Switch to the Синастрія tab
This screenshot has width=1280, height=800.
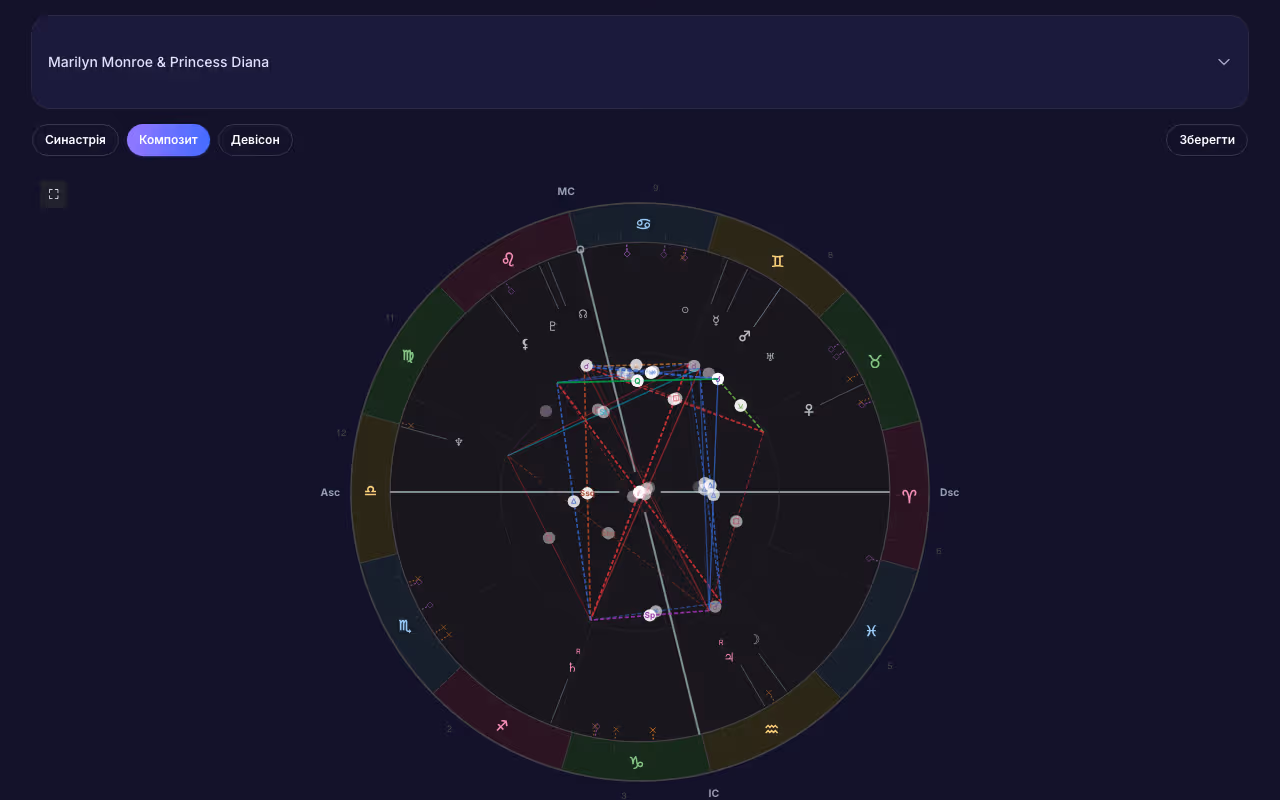[x=75, y=140]
